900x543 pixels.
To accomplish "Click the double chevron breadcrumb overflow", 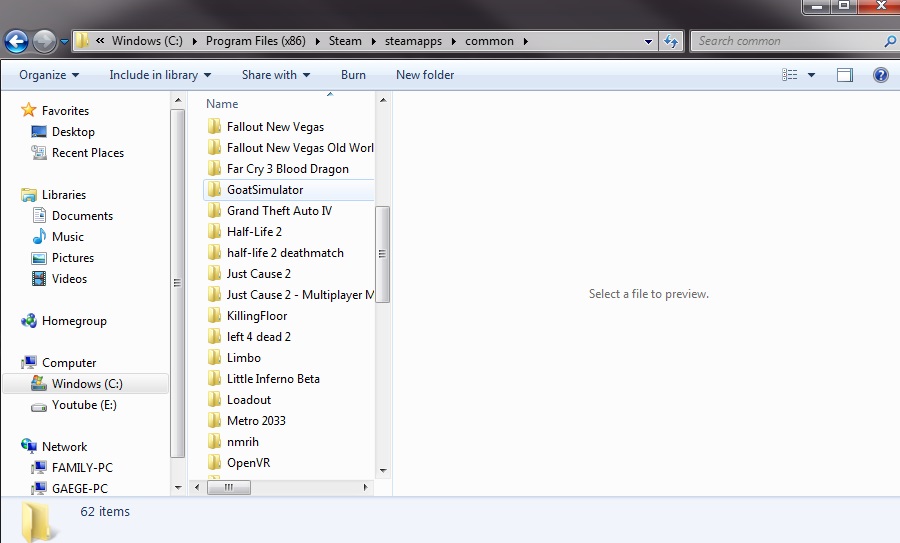I will (100, 41).
